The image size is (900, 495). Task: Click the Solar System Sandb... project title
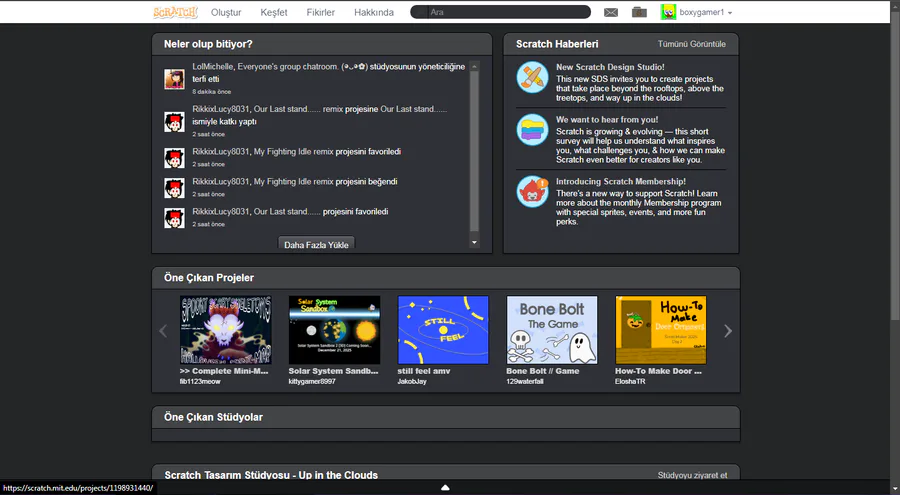tap(333, 371)
